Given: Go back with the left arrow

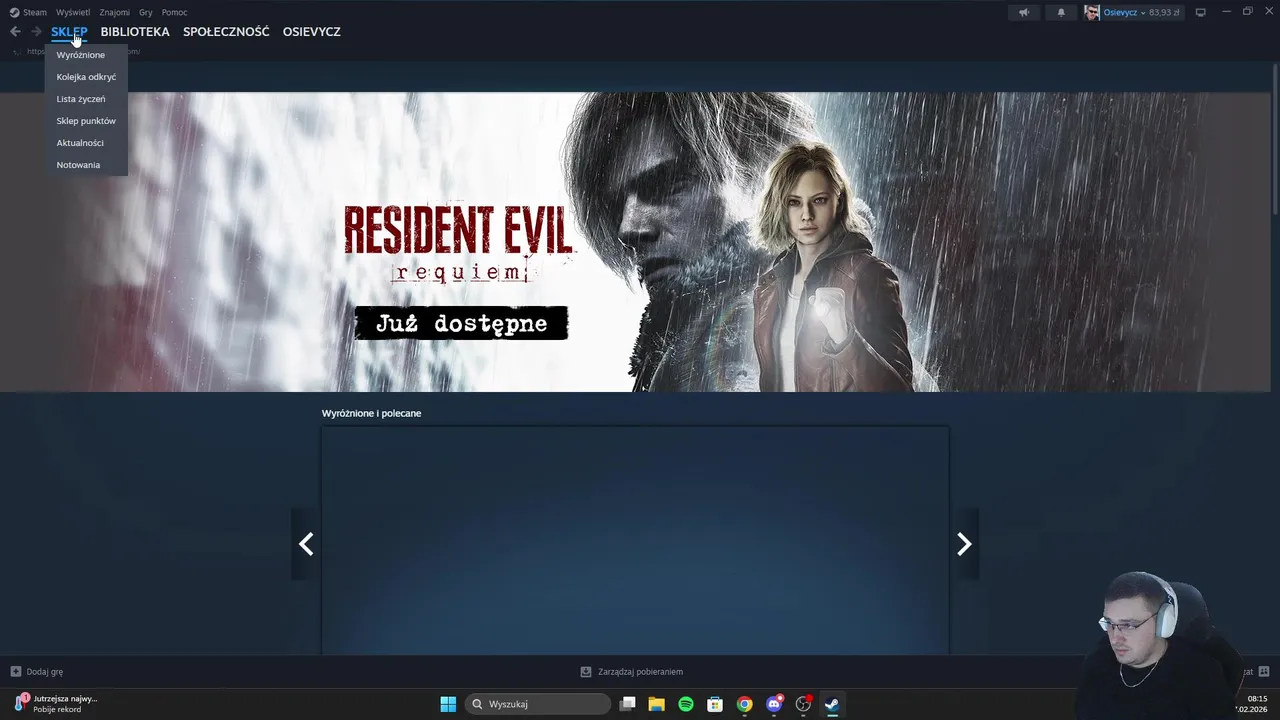Looking at the screenshot, I should pos(15,32).
